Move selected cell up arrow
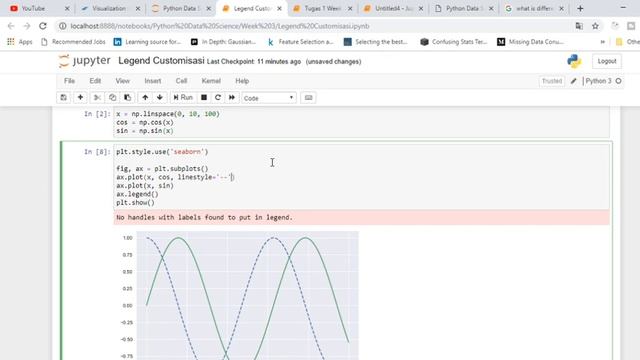Image resolution: width=640 pixels, height=360 pixels. point(145,98)
